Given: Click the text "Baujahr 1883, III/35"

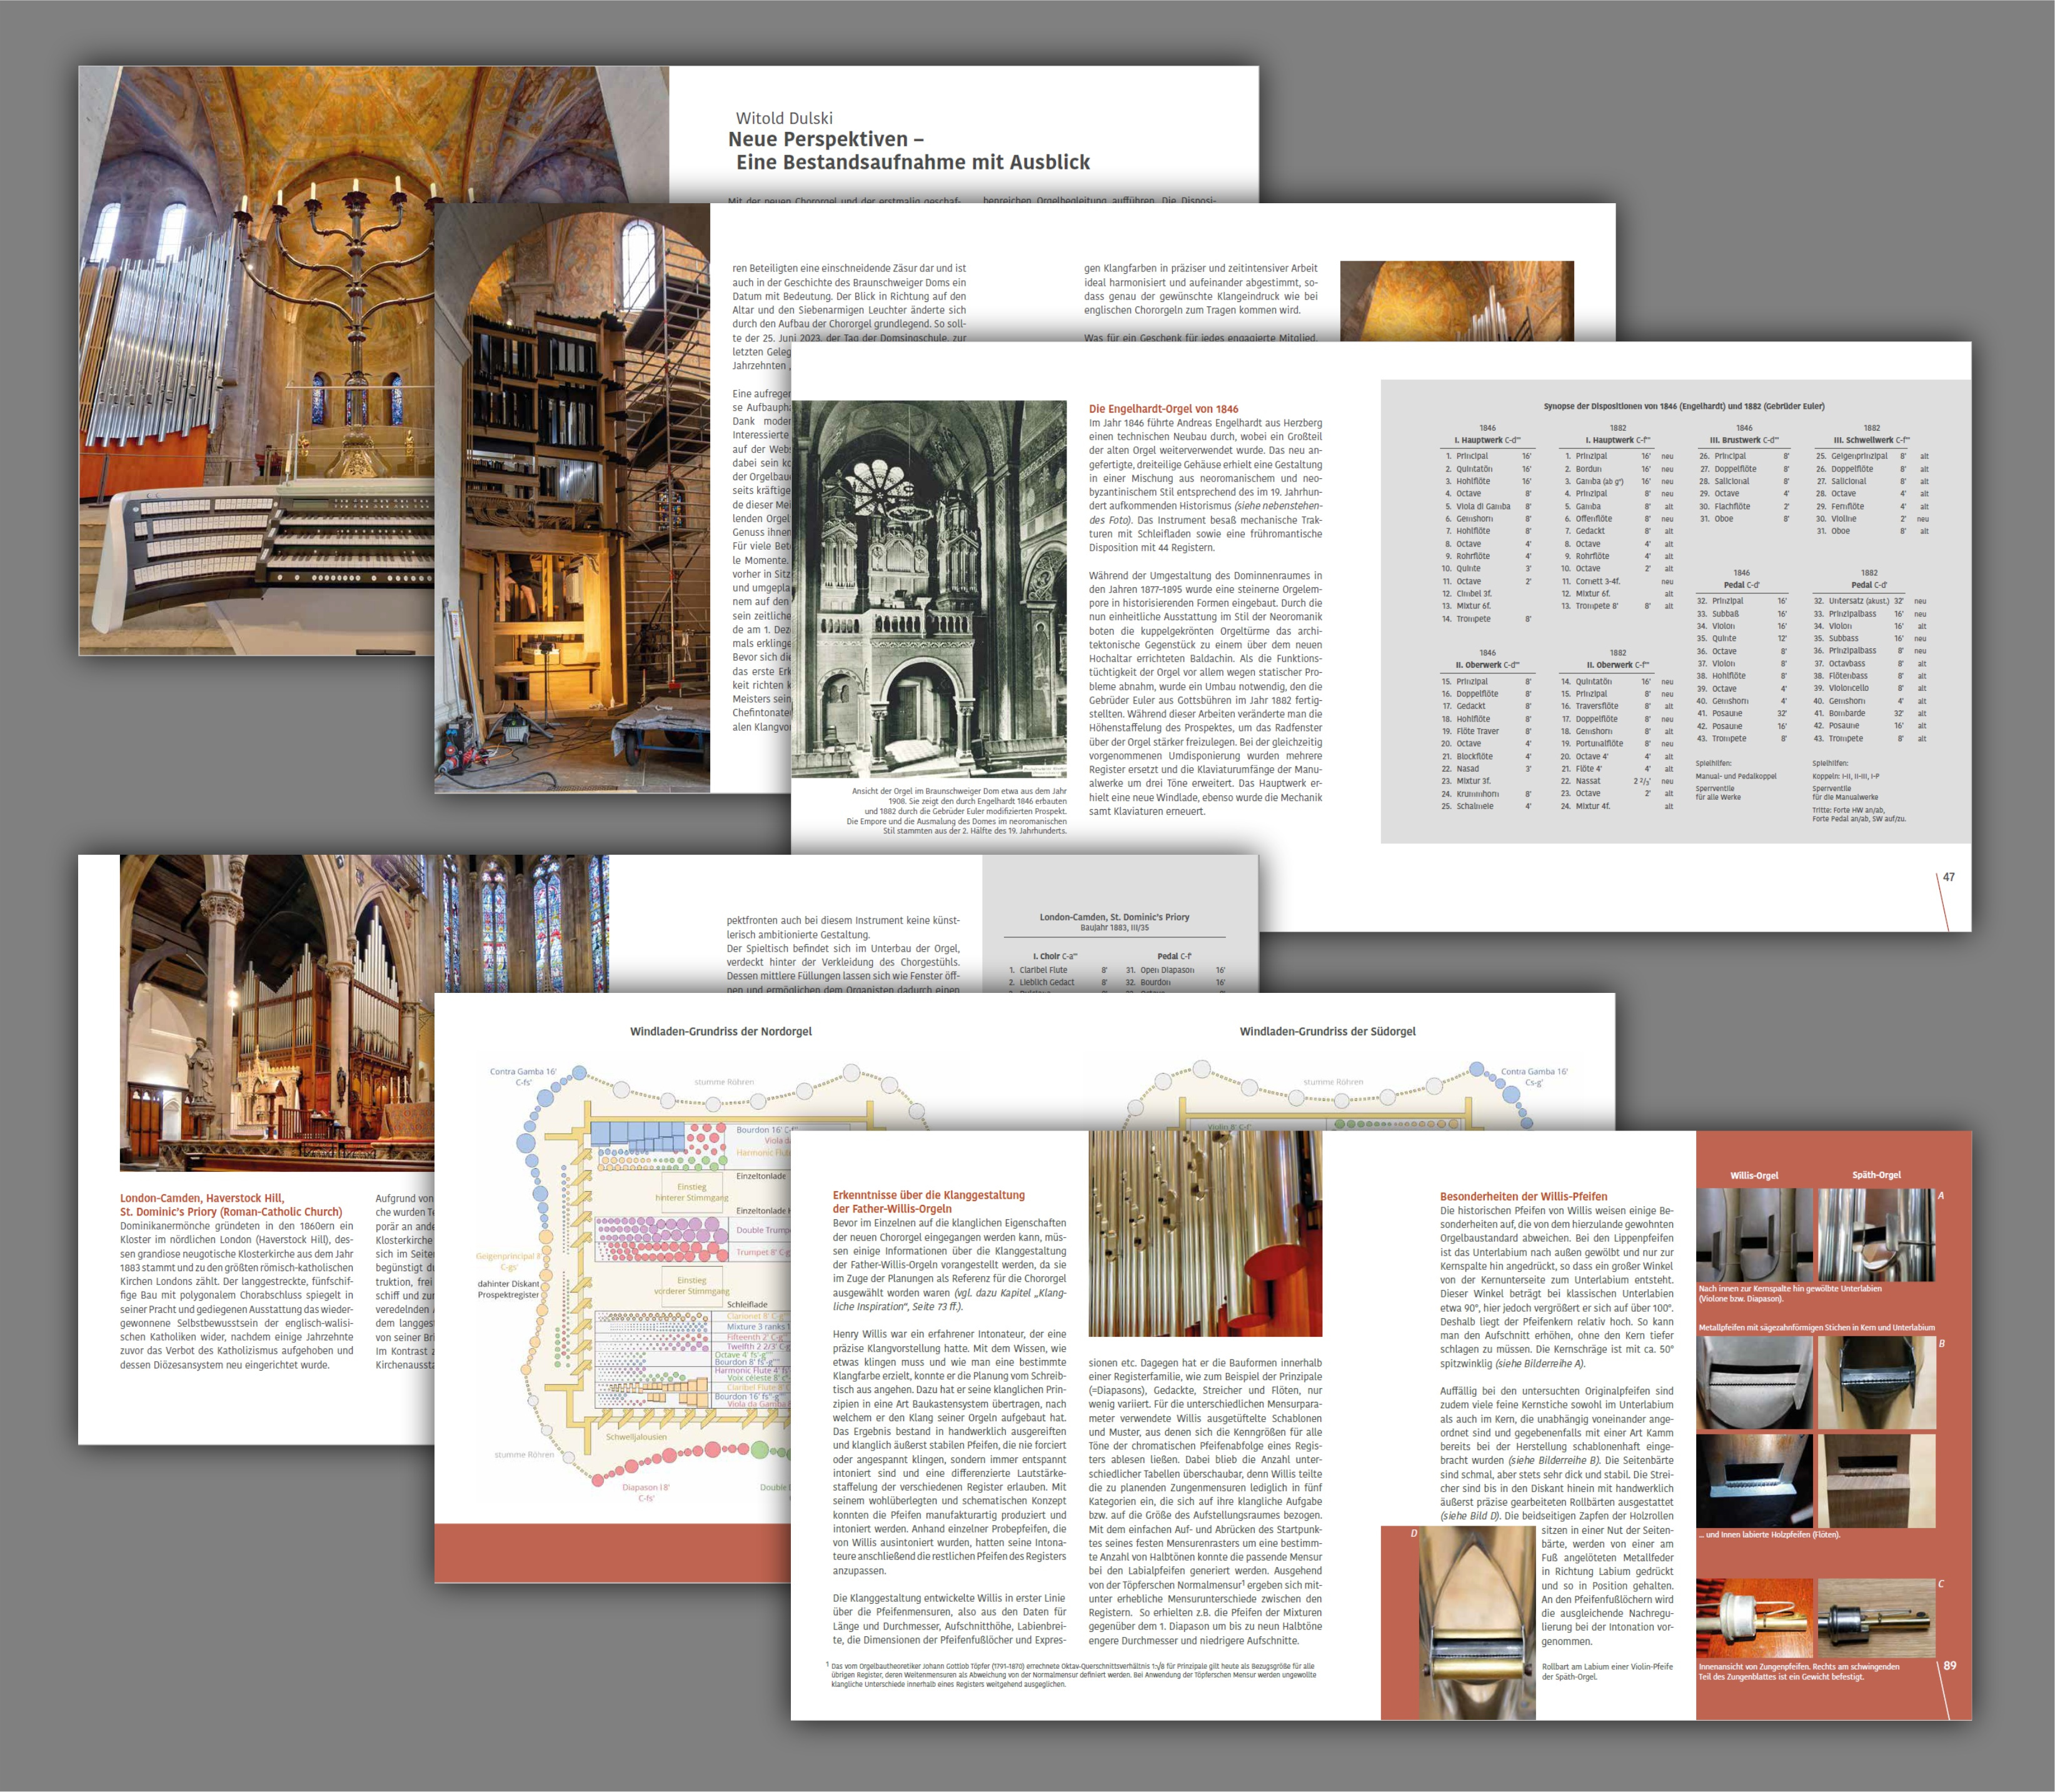Looking at the screenshot, I should (x=1114, y=928).
